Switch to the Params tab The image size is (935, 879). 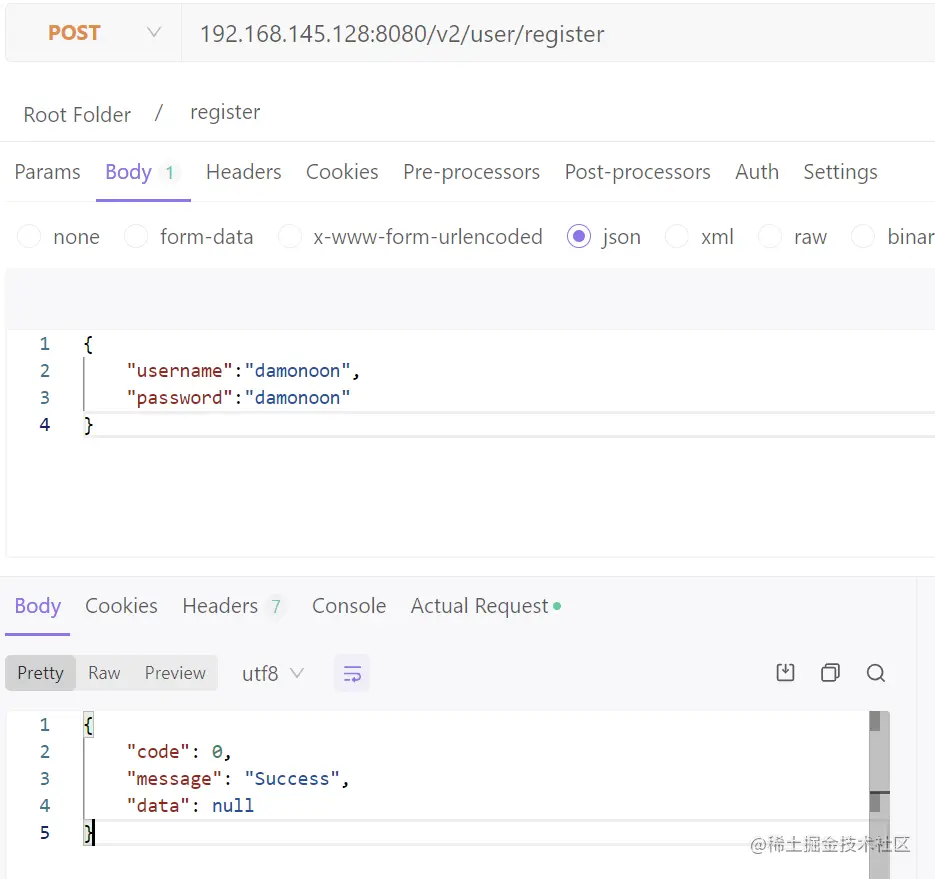coord(47,172)
